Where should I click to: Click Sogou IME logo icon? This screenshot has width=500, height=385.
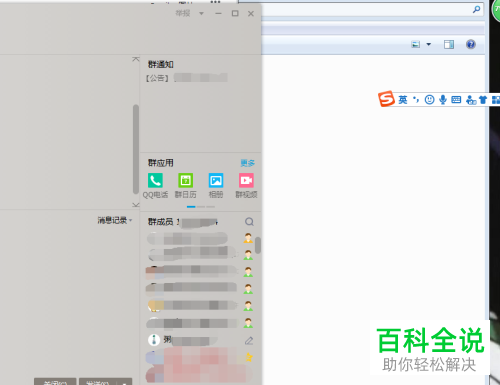point(386,99)
